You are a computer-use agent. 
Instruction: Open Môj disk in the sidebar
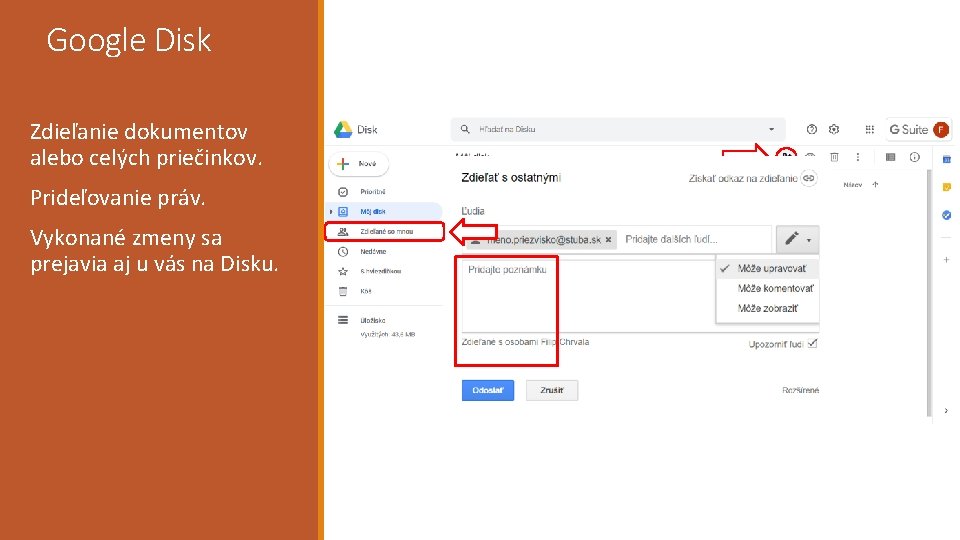coord(384,211)
